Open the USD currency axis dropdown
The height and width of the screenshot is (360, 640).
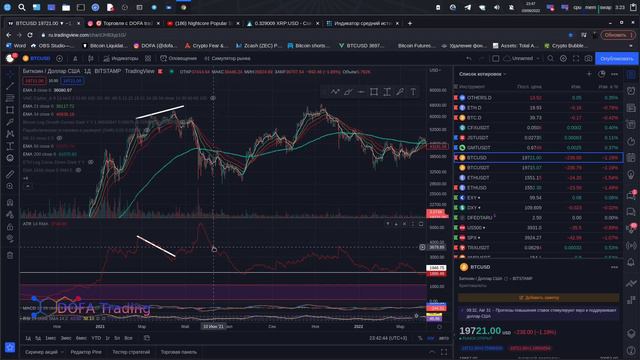tap(435, 70)
